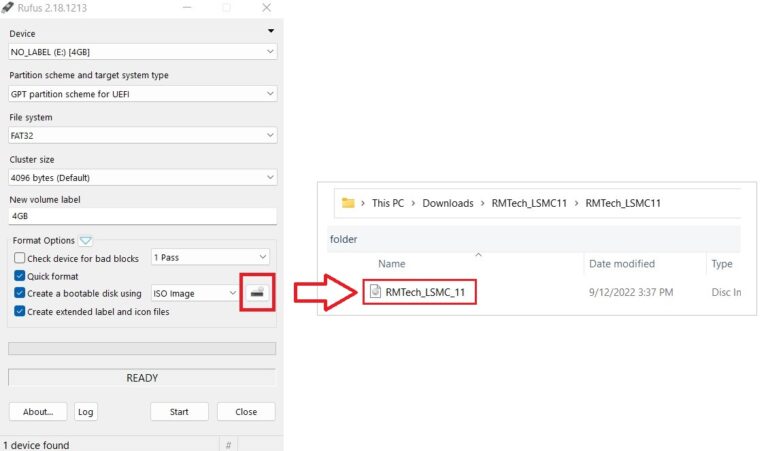Click the 1 device found status text
Image resolution: width=768 pixels, height=451 pixels.
[x=36, y=445]
